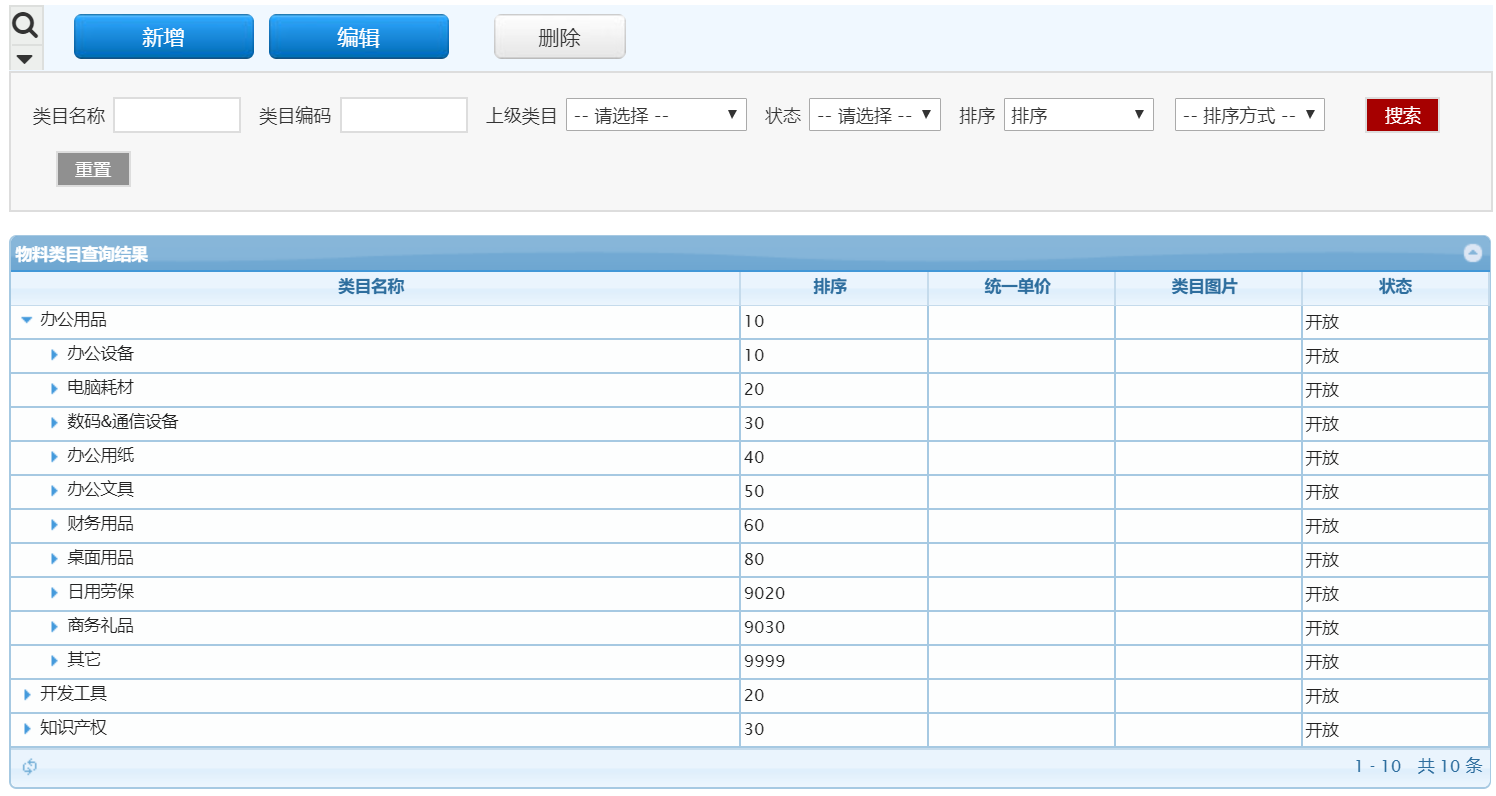This screenshot has width=1496, height=796.
Task: Expand the 日用劳保 tree node
Action: point(54,592)
